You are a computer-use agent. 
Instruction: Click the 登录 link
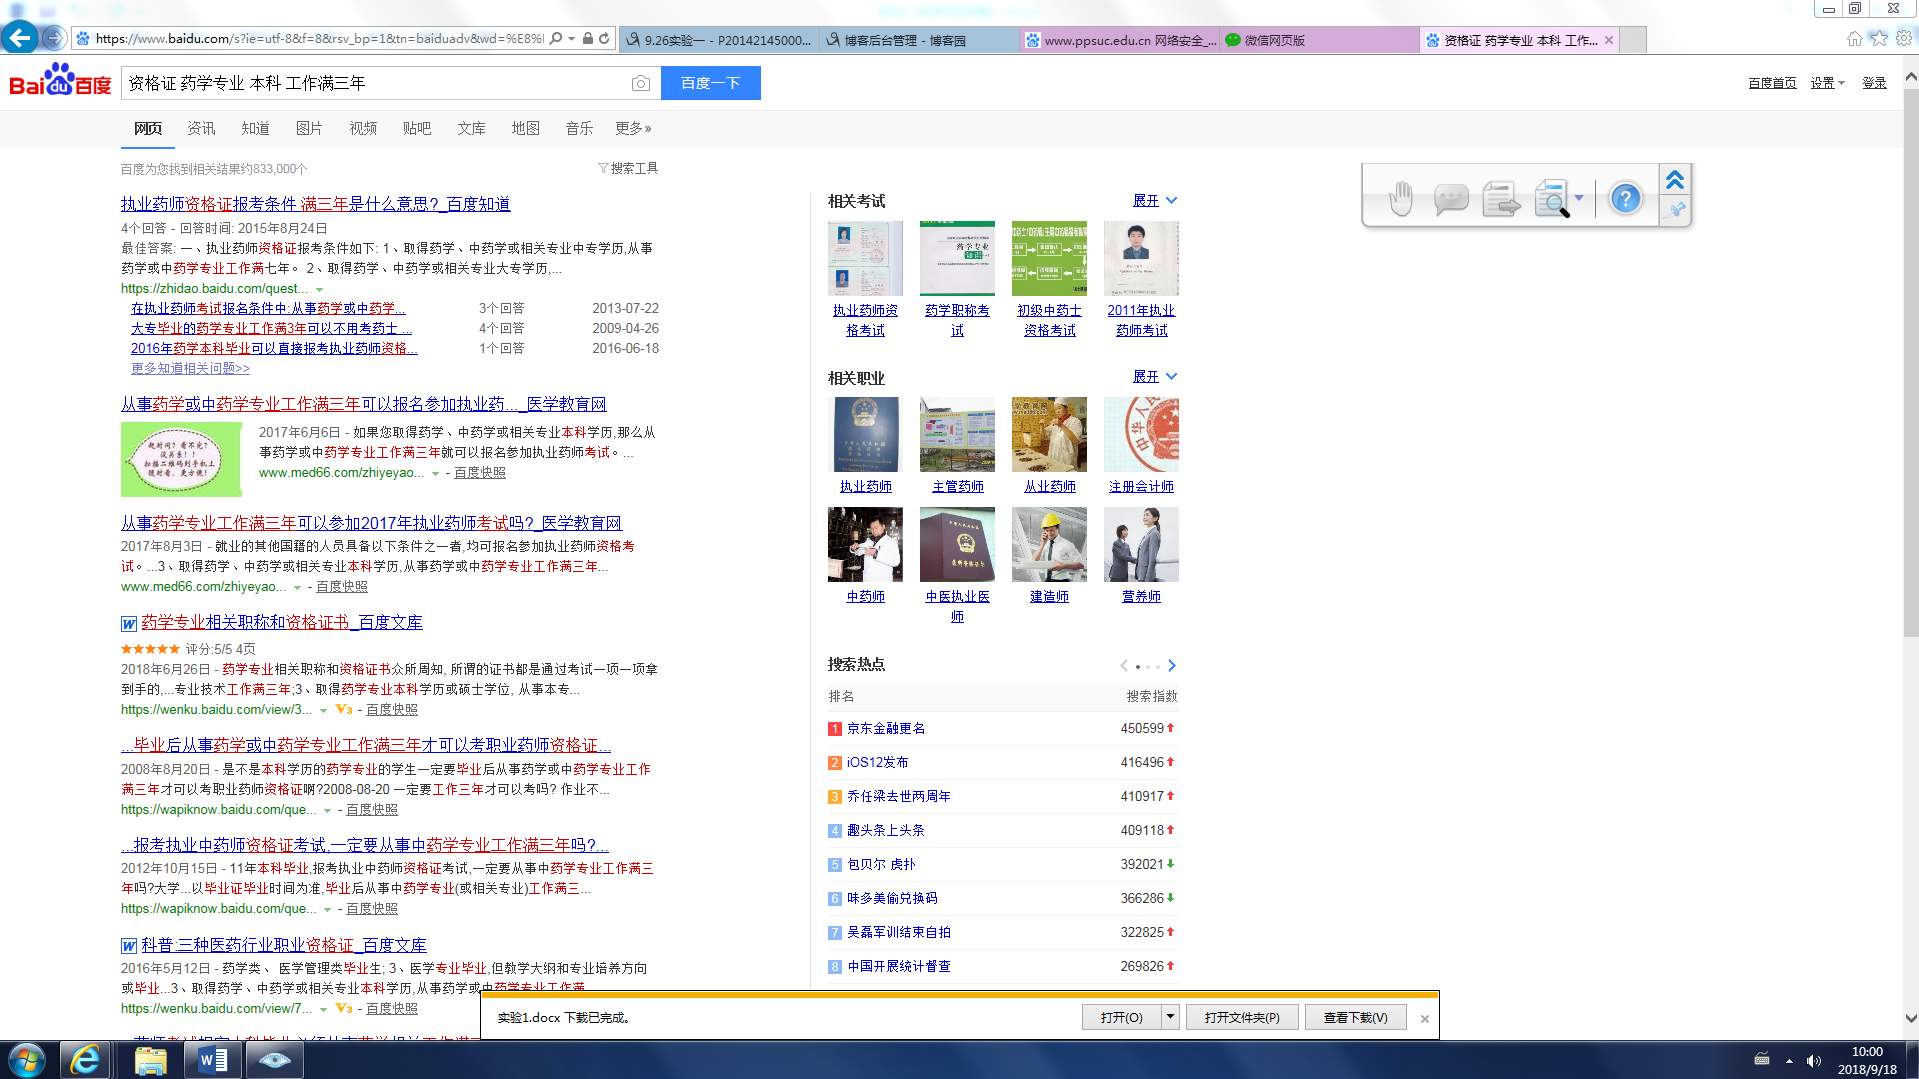1874,83
